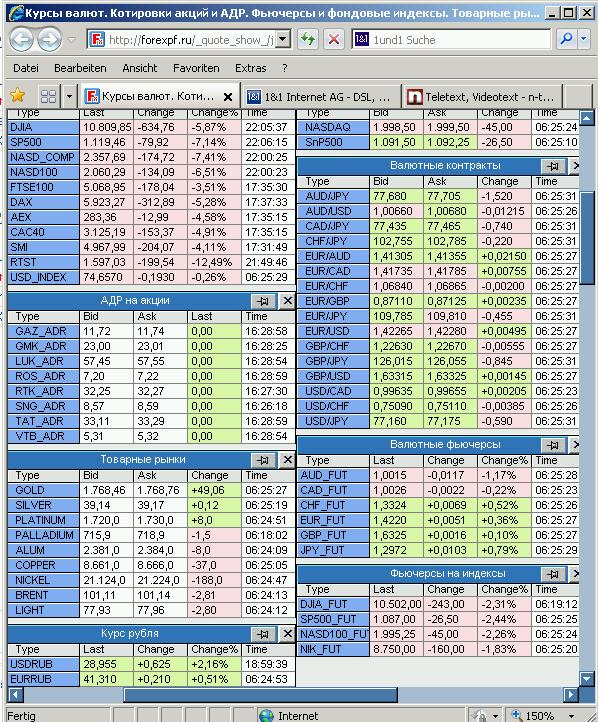Pin the Валютные фьючерсы panel
This screenshot has height=722, width=598.
click(553, 445)
